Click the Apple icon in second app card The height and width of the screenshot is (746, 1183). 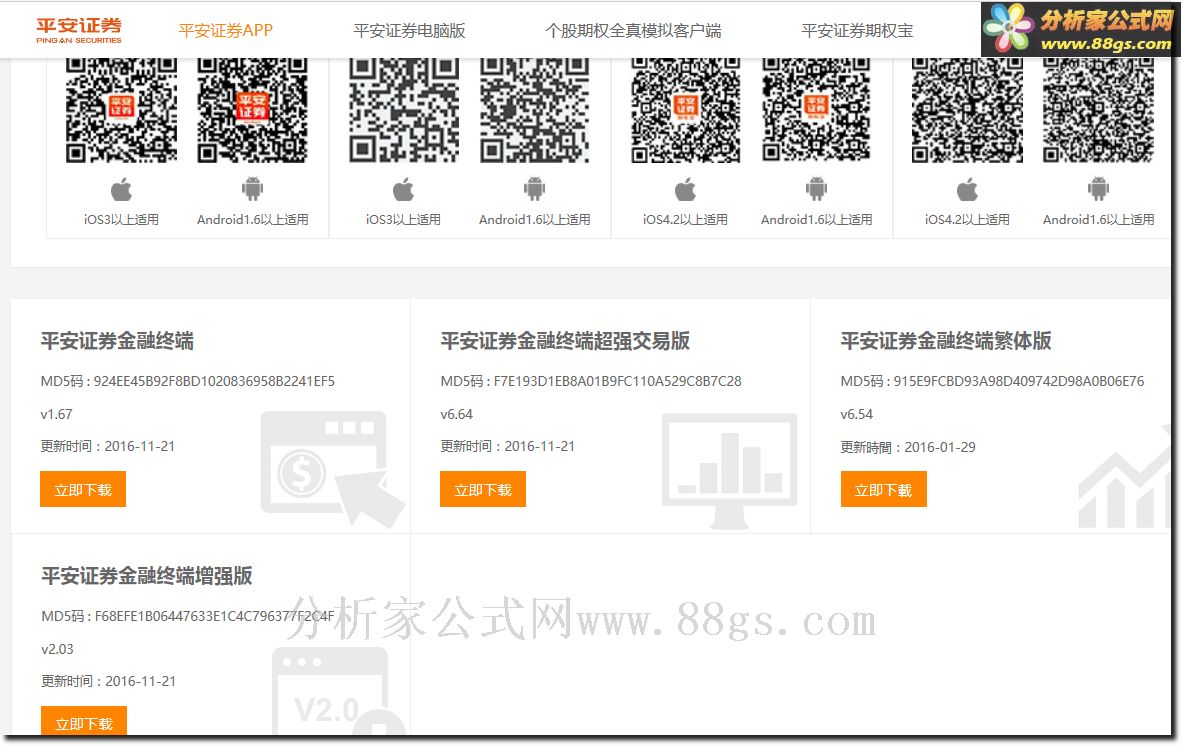pyautogui.click(x=404, y=189)
